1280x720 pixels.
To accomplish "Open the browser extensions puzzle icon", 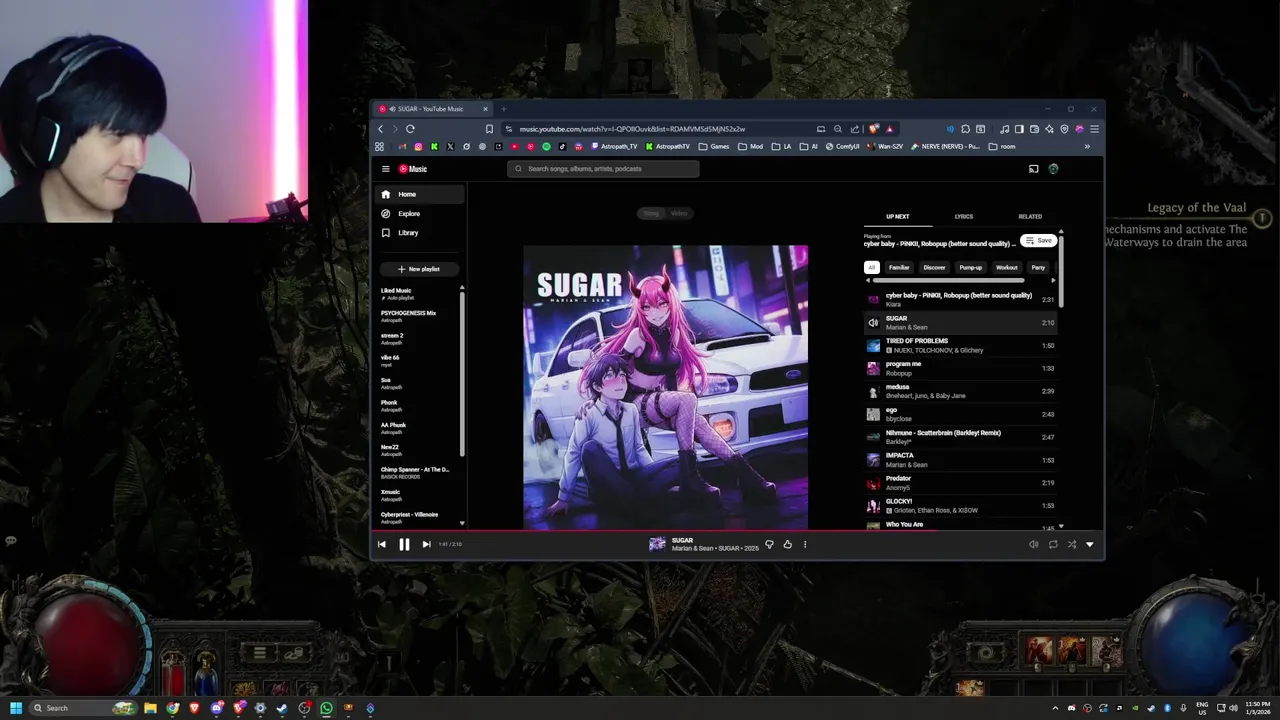I will click(965, 129).
